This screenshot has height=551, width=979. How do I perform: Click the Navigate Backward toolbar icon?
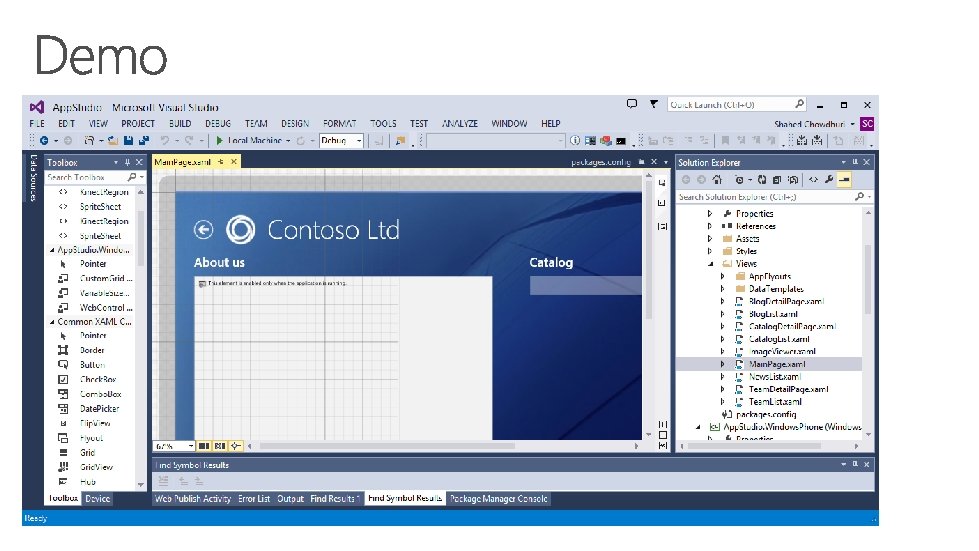click(44, 140)
